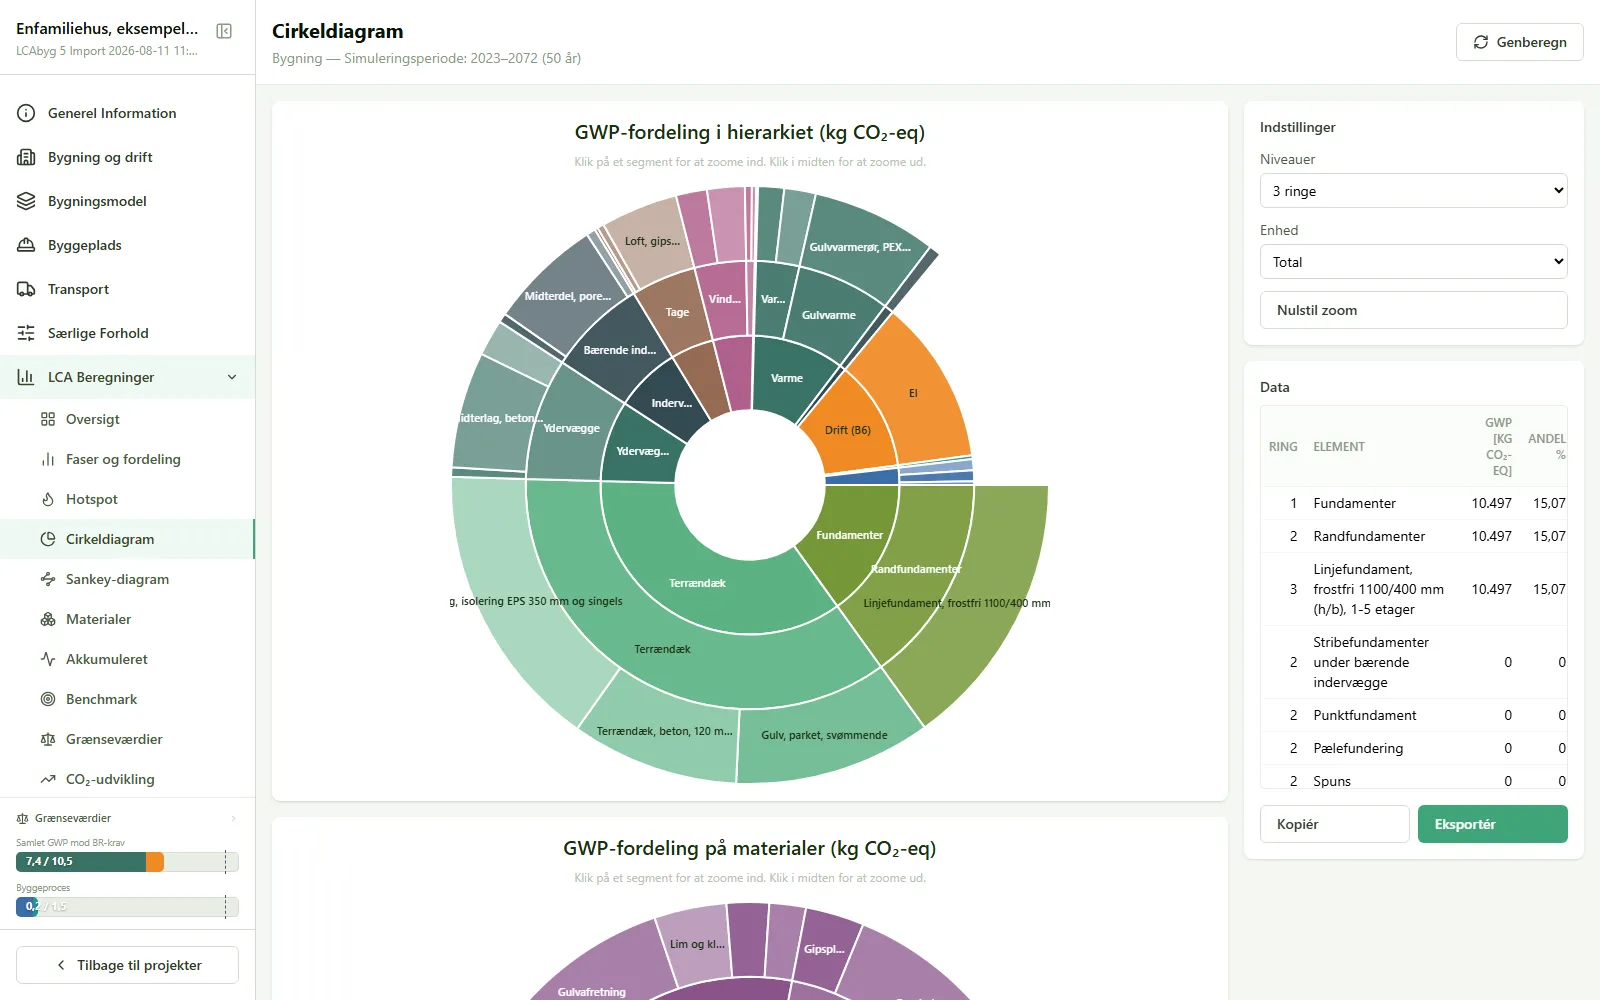Click Pælefundering row in Data table
This screenshot has width=1600, height=1000.
tap(1414, 748)
